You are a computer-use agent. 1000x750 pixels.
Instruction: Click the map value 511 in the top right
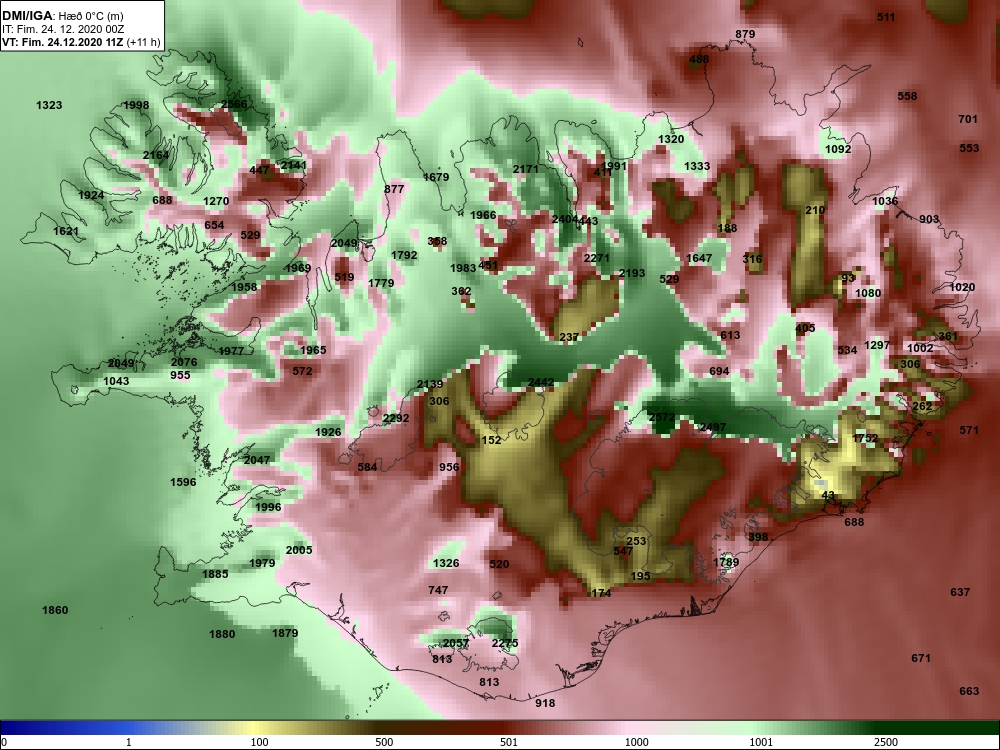pos(886,17)
